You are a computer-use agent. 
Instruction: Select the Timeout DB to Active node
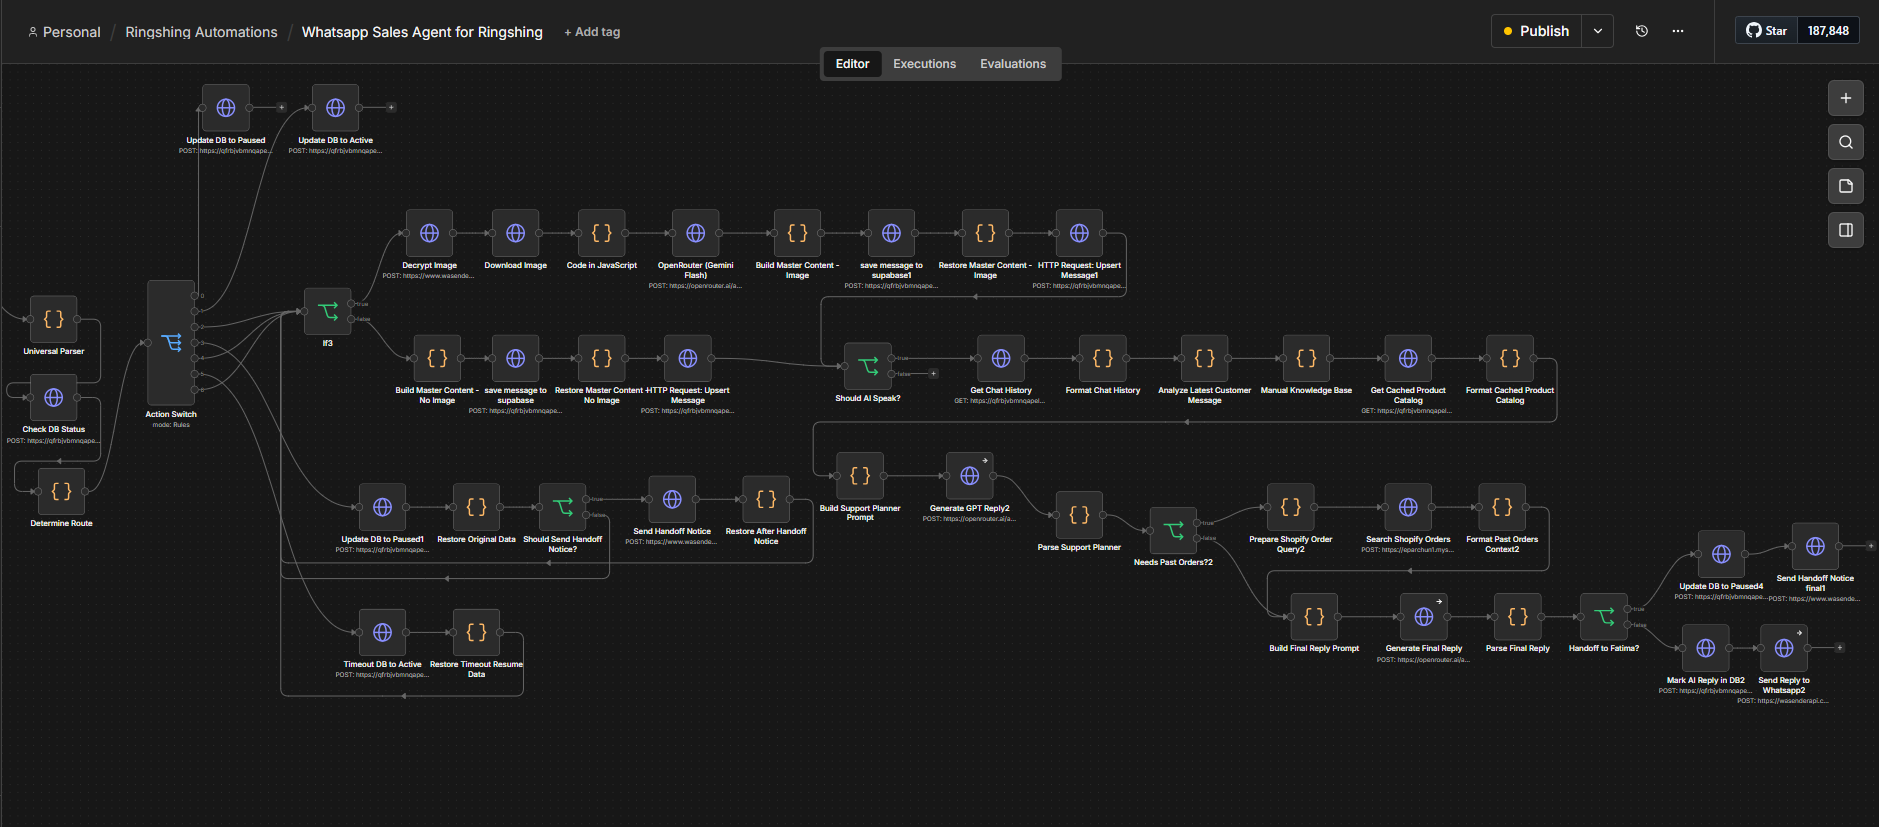(382, 632)
